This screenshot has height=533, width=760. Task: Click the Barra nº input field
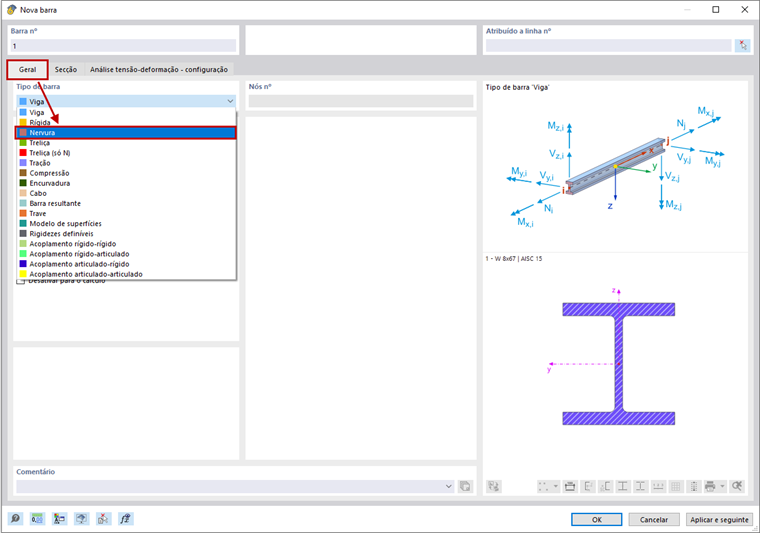click(123, 46)
